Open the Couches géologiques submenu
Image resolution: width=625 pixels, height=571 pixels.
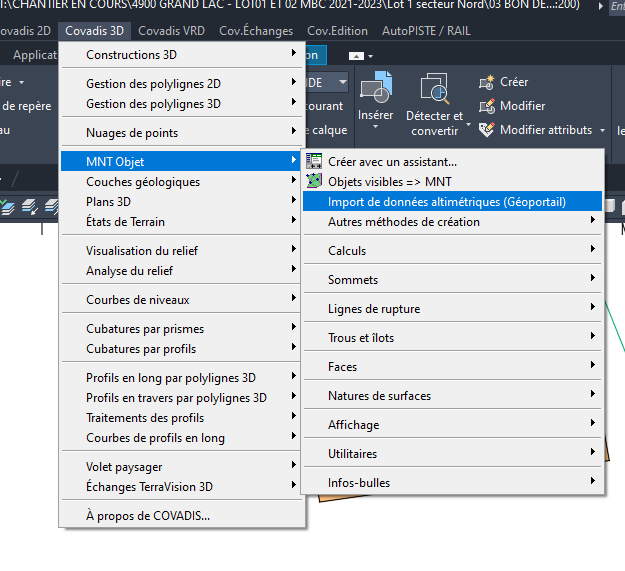click(181, 182)
